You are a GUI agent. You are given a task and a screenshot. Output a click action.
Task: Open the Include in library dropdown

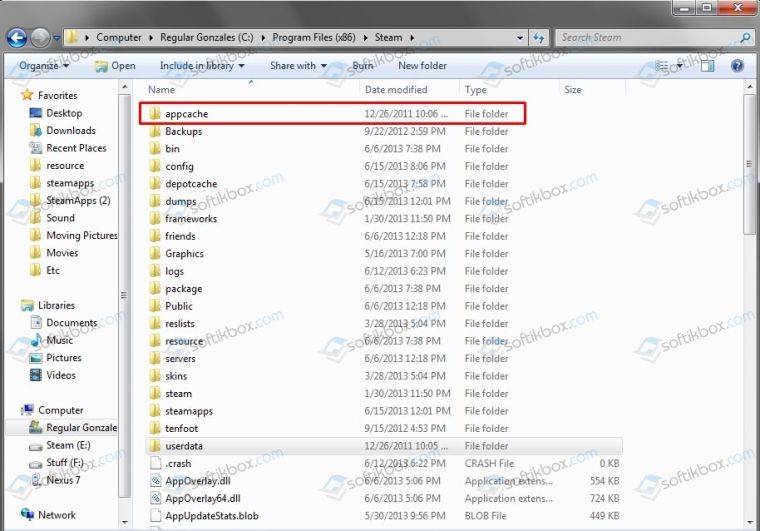(202, 65)
